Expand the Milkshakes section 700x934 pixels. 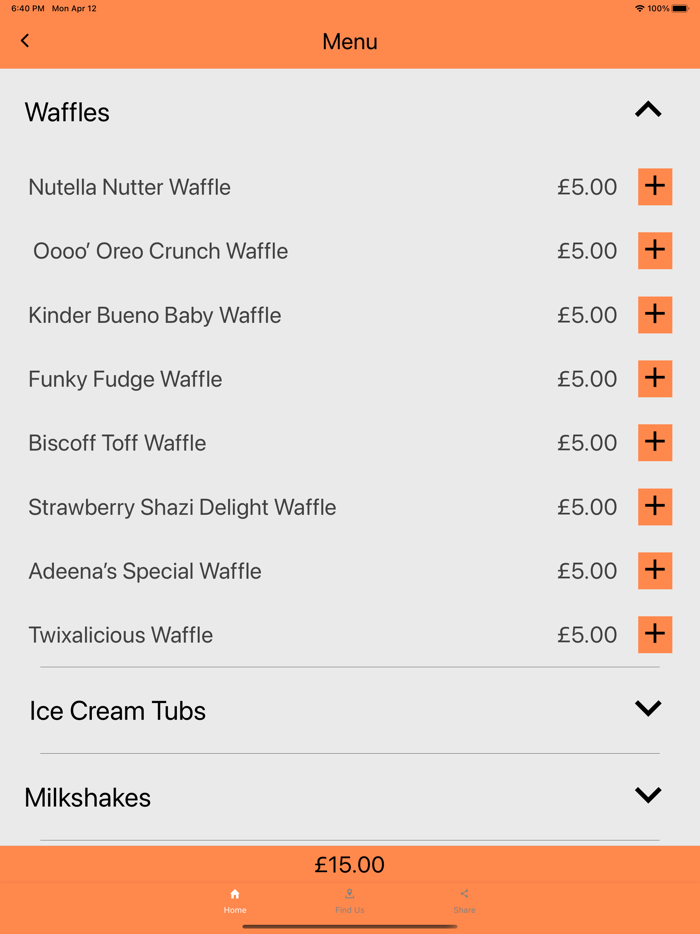tap(648, 796)
